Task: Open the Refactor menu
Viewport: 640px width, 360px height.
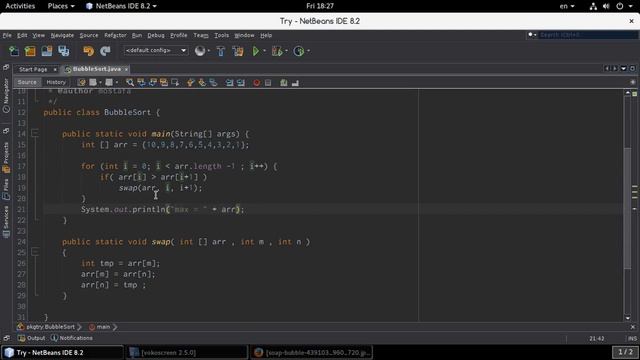Action: 115,36
